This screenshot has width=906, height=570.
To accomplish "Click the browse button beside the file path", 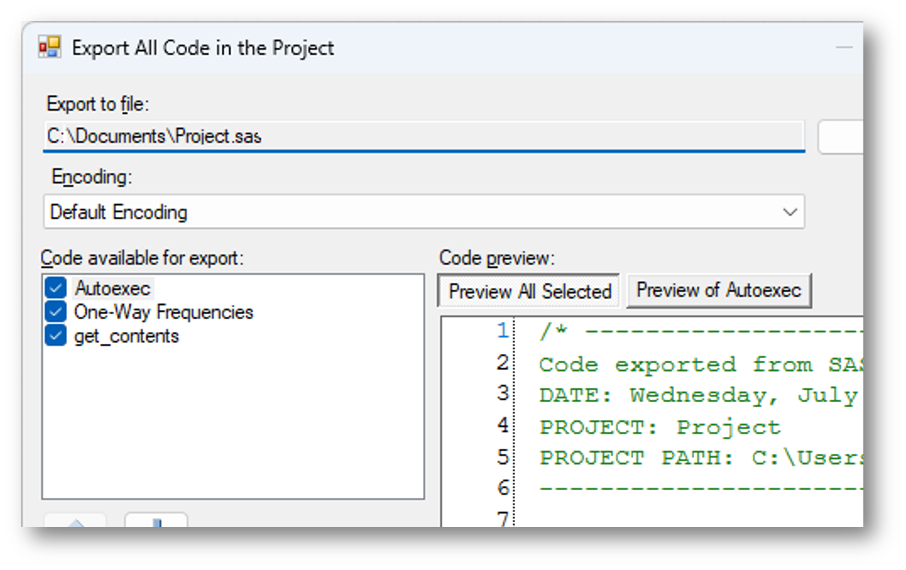I will pos(840,137).
